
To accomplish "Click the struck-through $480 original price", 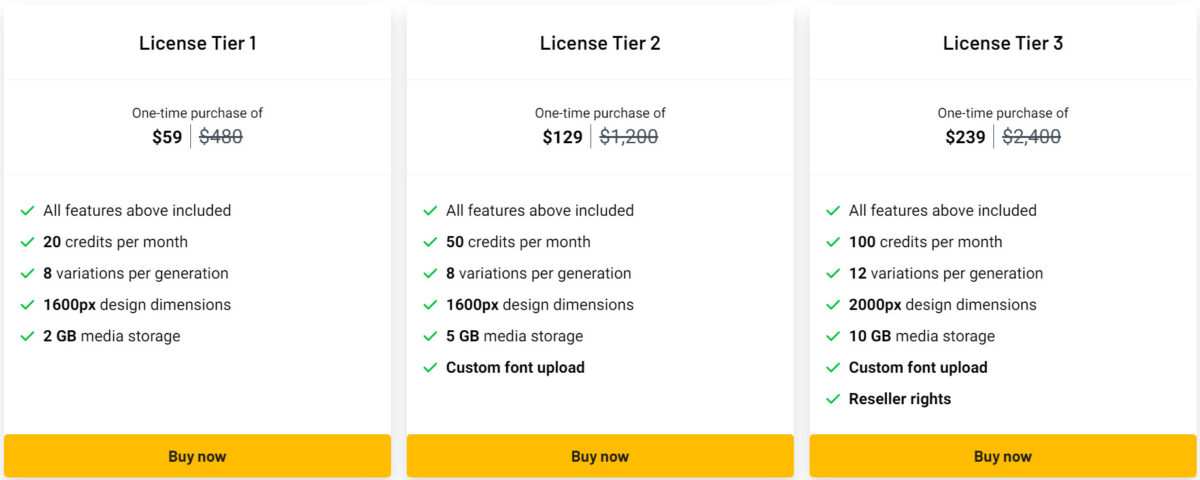I will pyautogui.click(x=221, y=137).
